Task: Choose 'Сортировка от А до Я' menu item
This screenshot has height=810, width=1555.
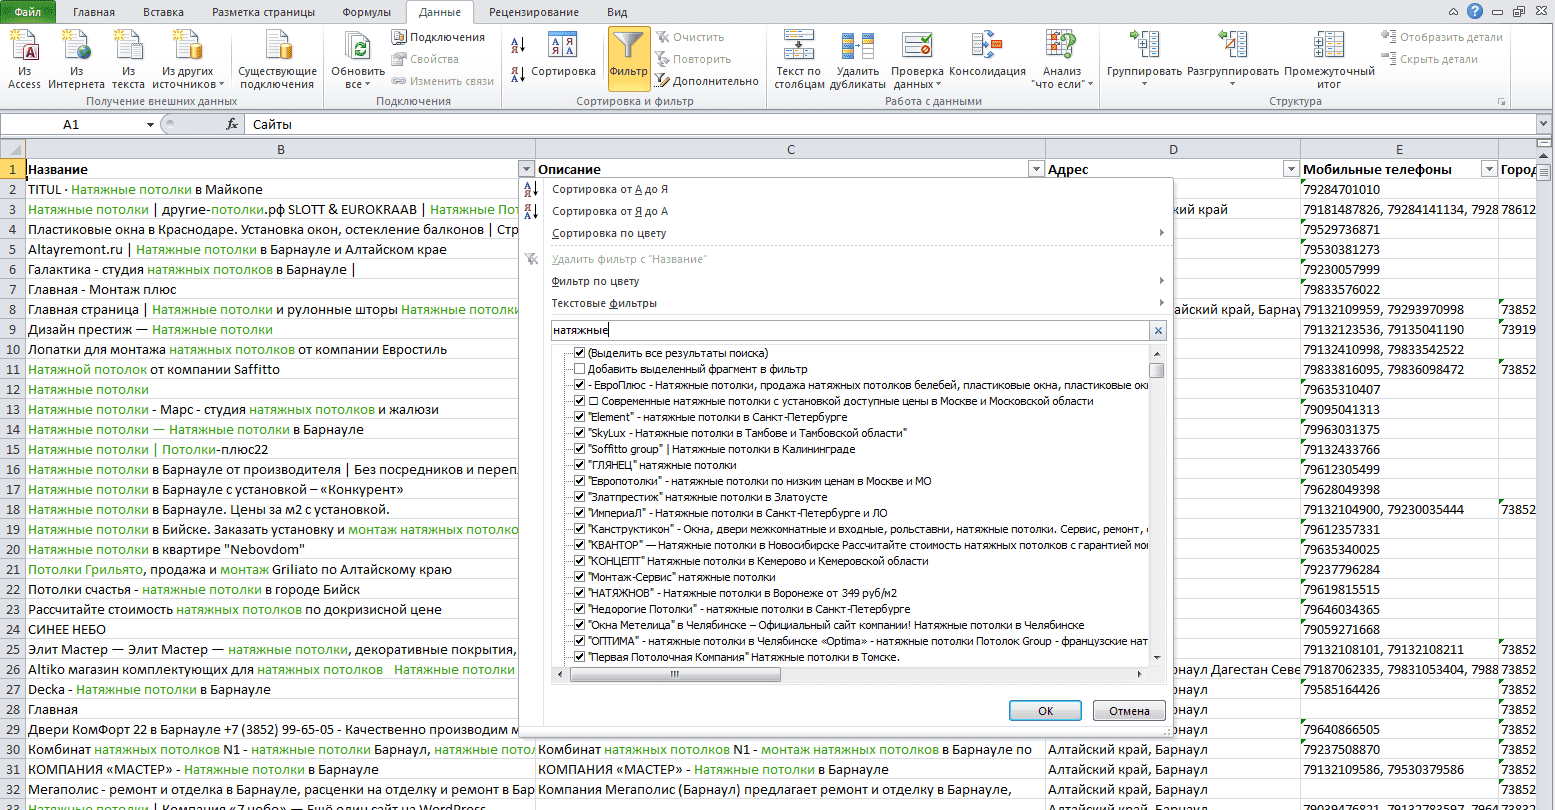Action: click(x=846, y=189)
